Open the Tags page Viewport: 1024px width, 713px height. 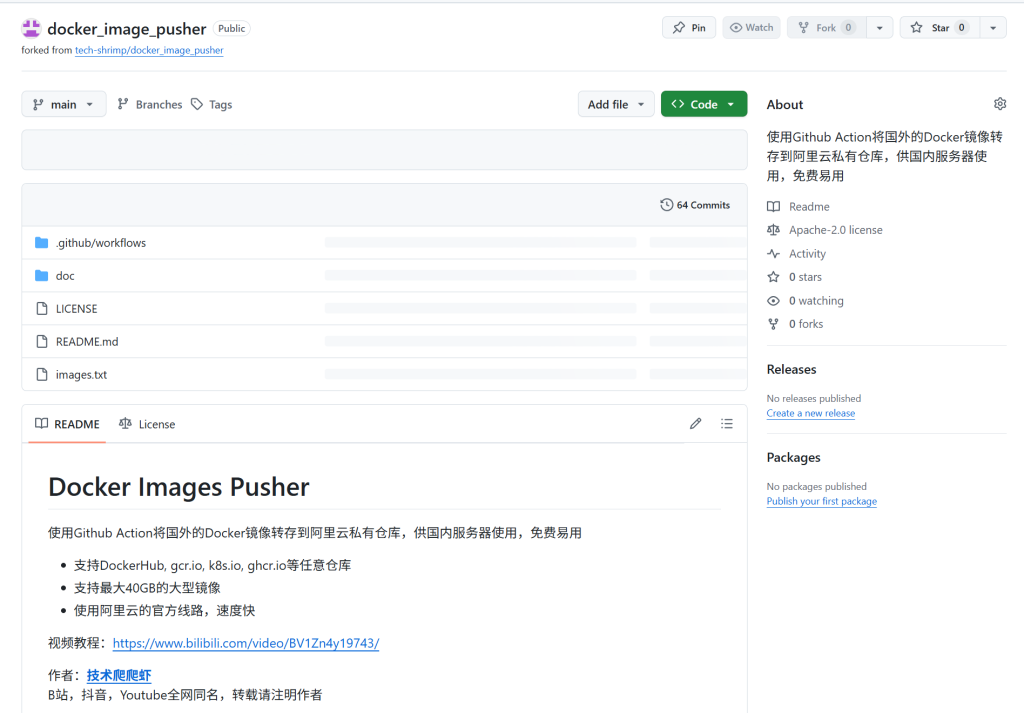tap(212, 104)
